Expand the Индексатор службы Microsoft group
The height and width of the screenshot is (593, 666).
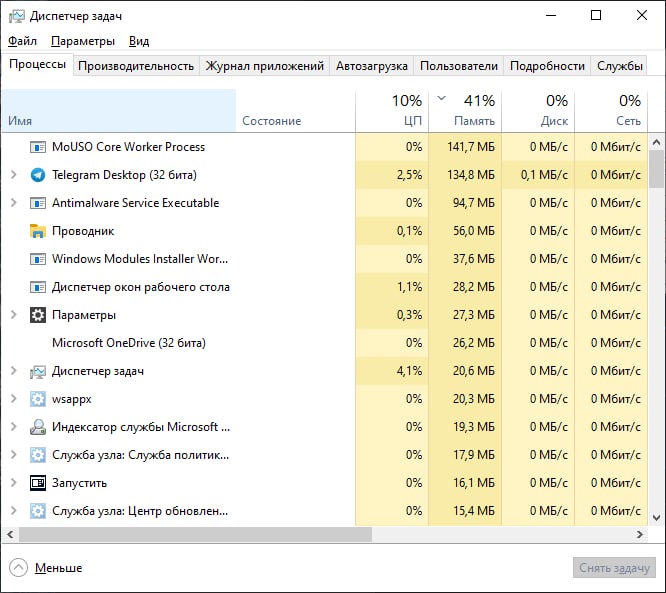tap(14, 427)
